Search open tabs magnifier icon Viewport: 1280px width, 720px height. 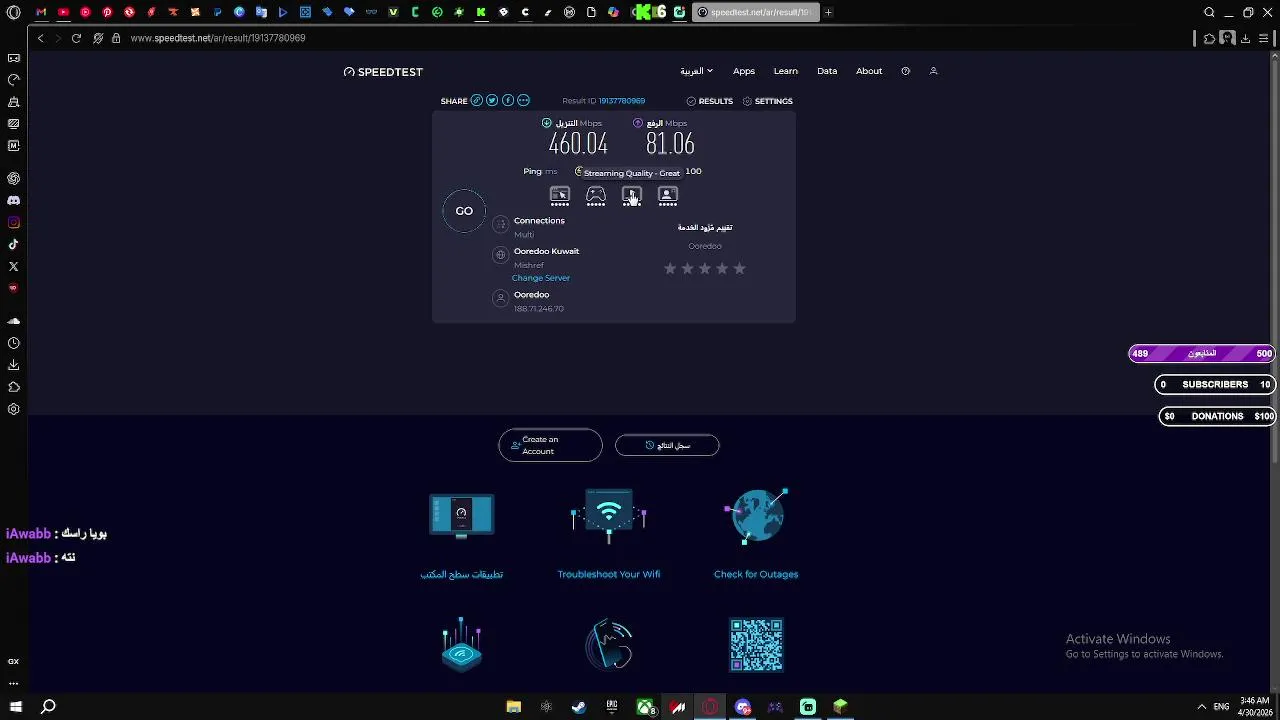point(1209,12)
